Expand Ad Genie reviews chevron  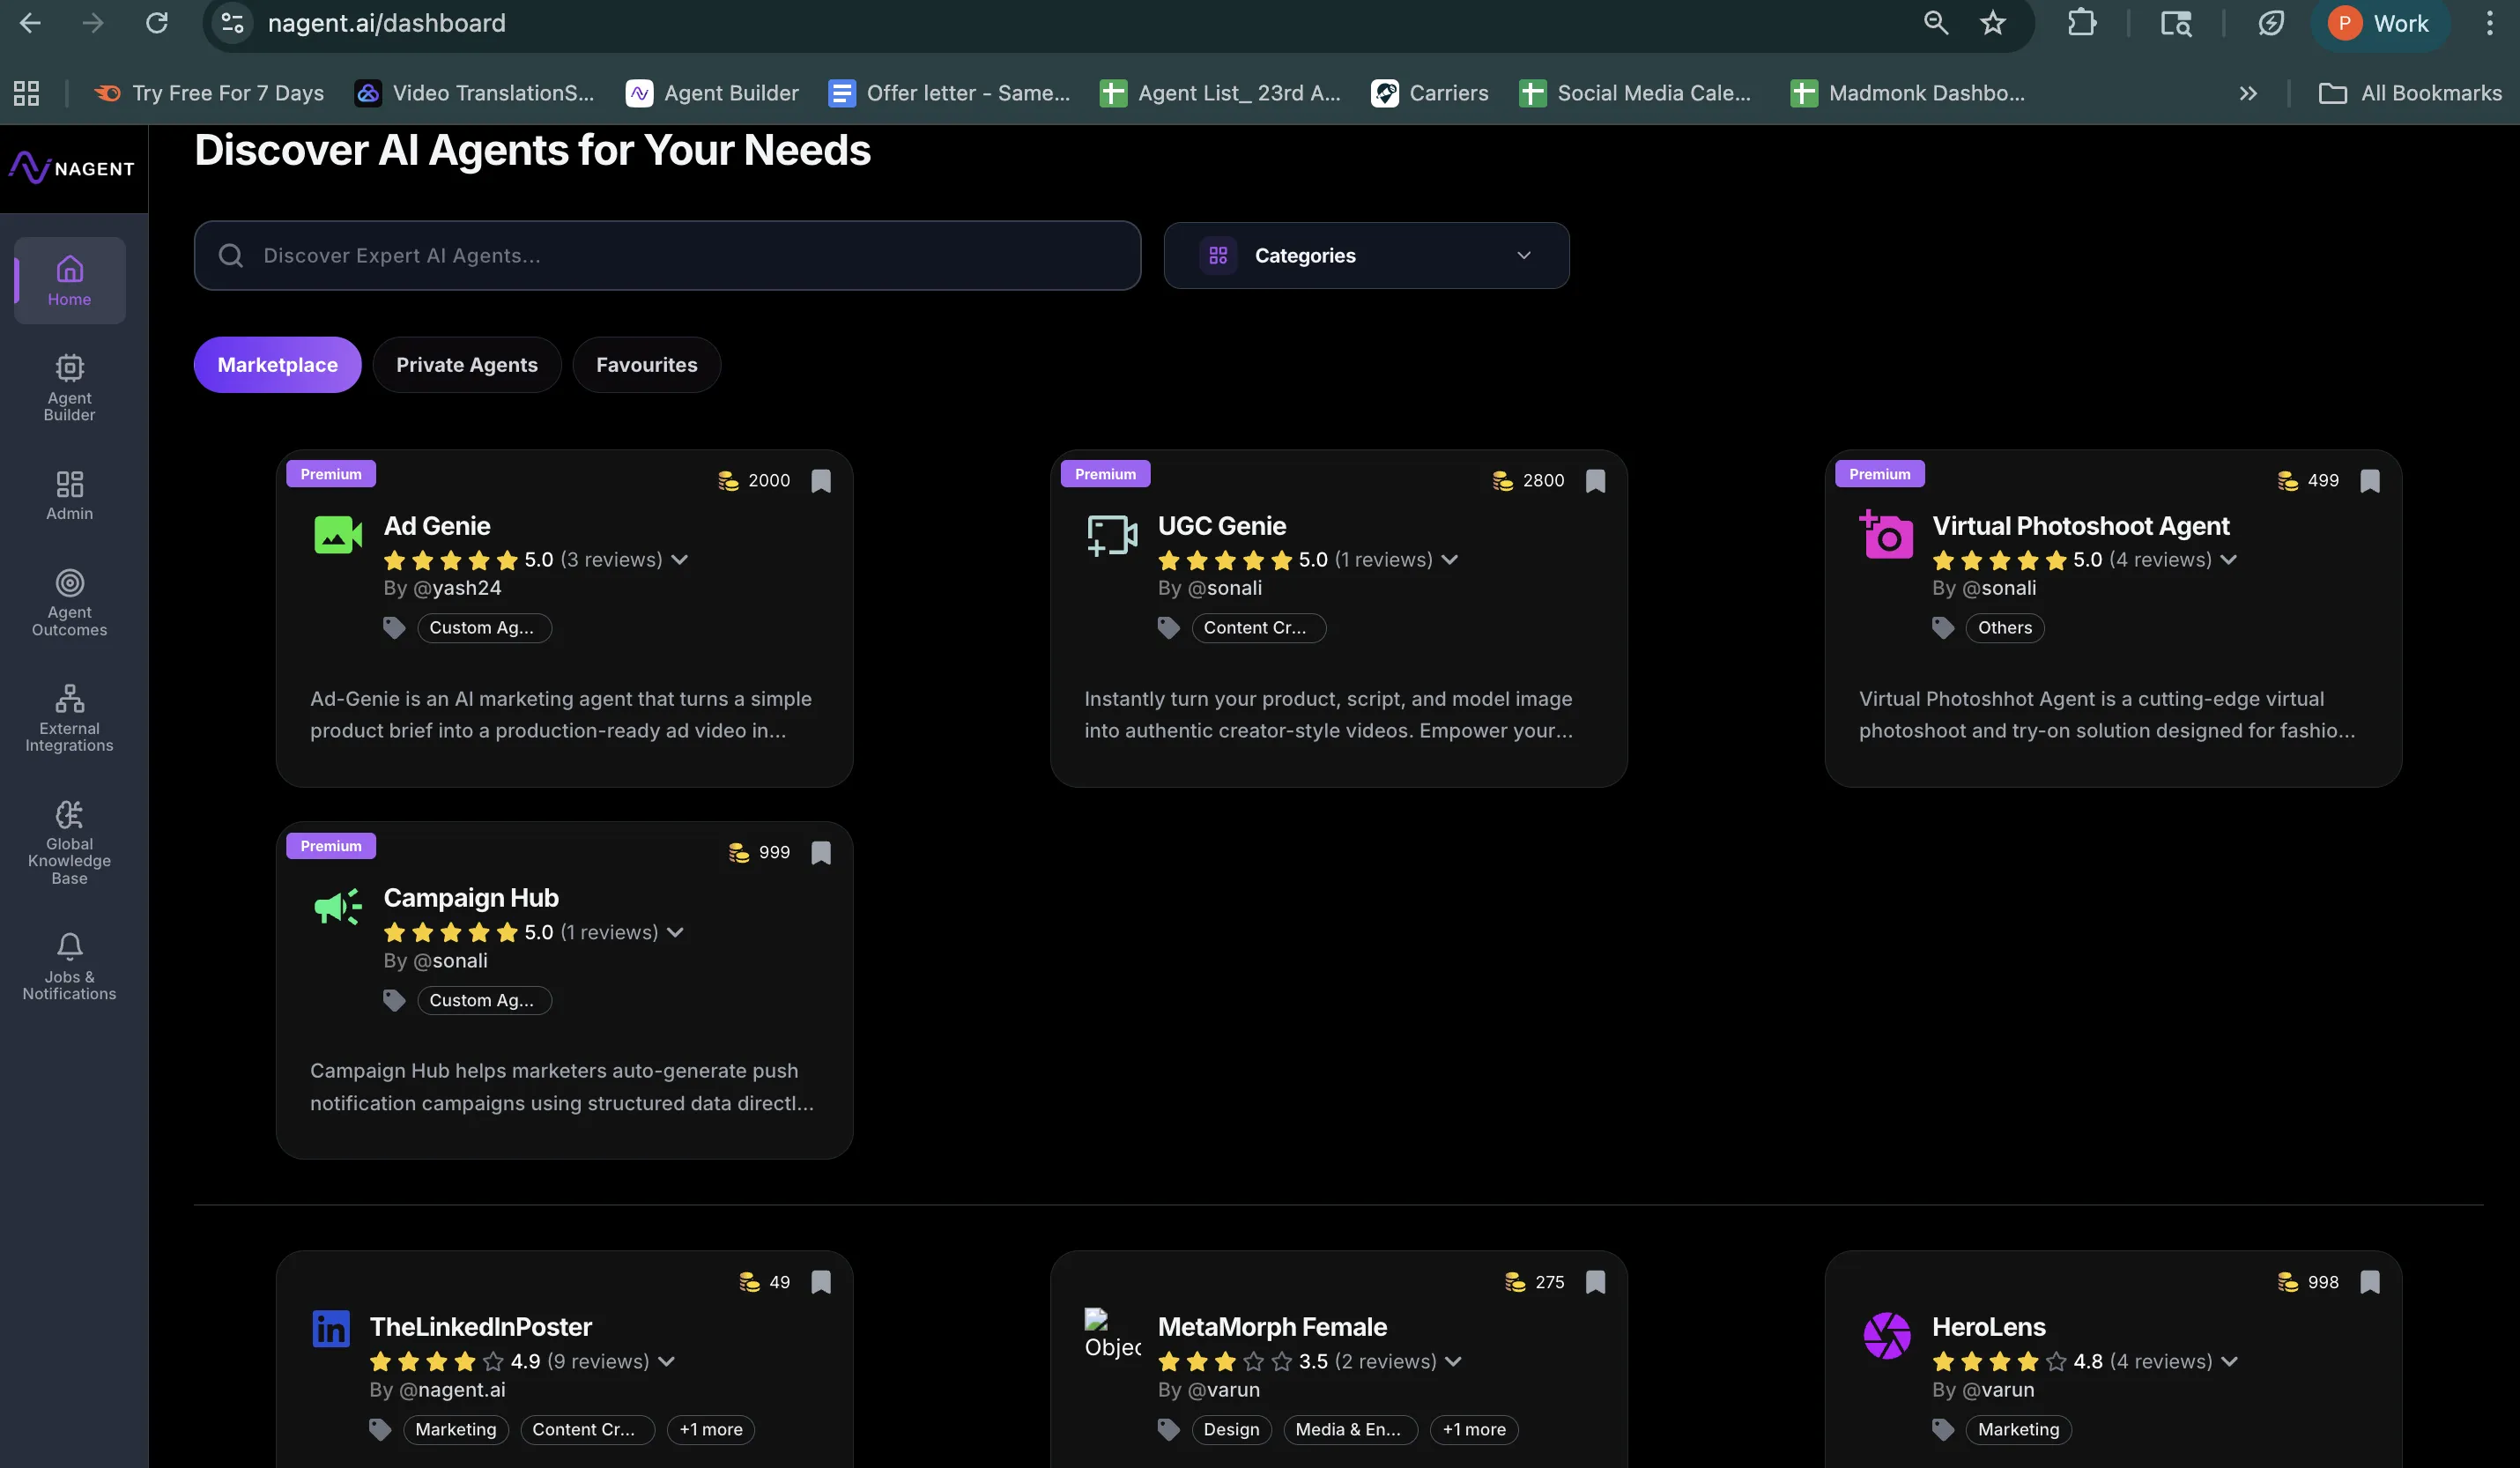click(x=680, y=560)
